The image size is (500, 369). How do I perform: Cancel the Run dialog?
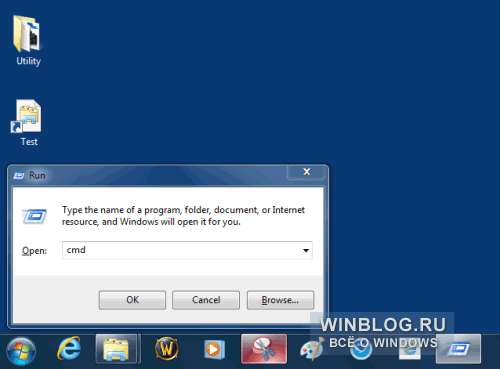pos(206,300)
